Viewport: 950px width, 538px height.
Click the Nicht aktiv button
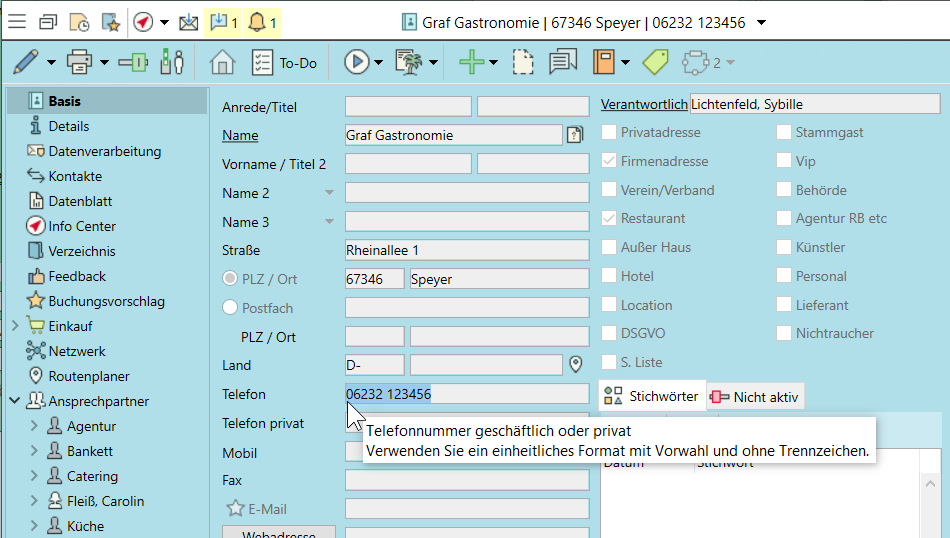click(x=755, y=396)
